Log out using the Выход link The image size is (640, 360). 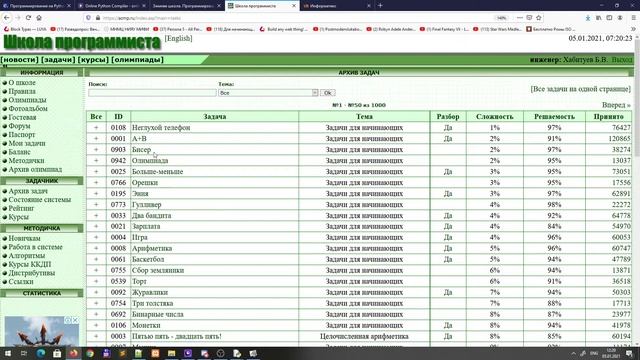coord(622,60)
